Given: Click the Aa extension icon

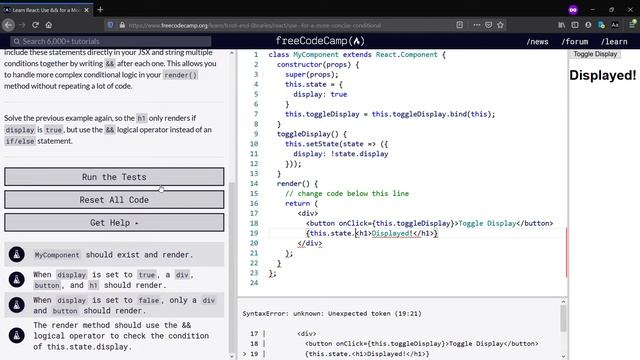Looking at the screenshot, I should coord(615,25).
